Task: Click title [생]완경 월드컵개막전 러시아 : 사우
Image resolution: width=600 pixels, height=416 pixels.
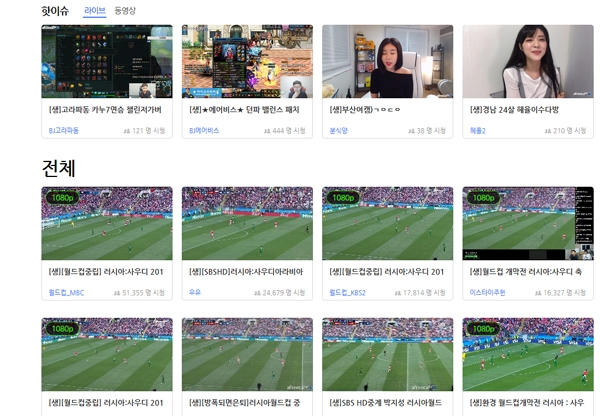Action: pos(527,403)
